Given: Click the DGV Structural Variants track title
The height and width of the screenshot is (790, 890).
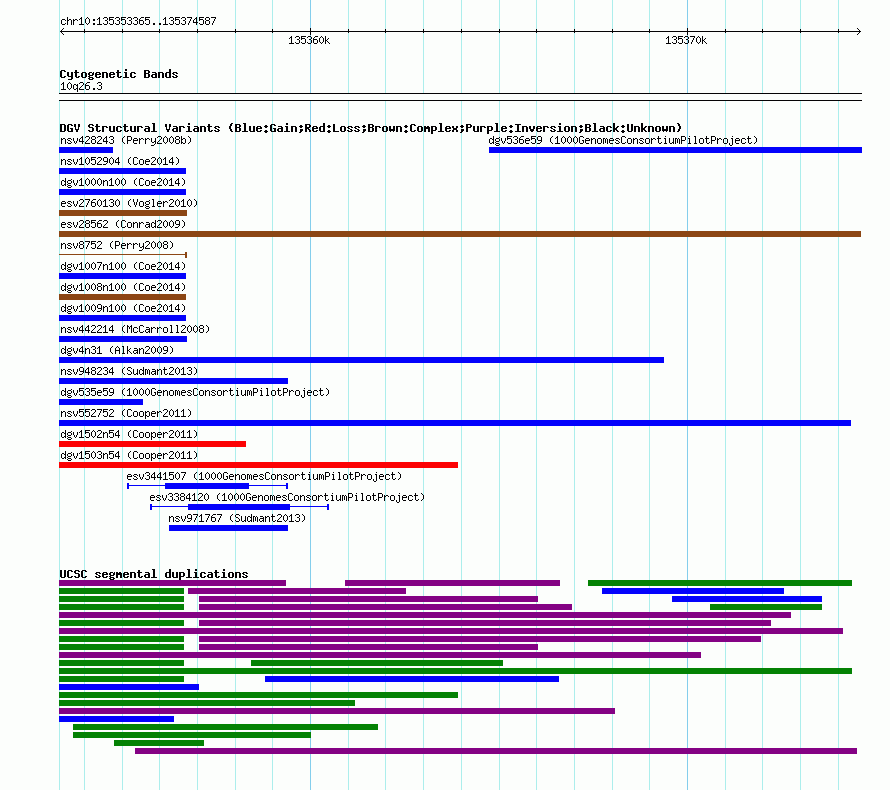Looking at the screenshot, I should click(371, 128).
